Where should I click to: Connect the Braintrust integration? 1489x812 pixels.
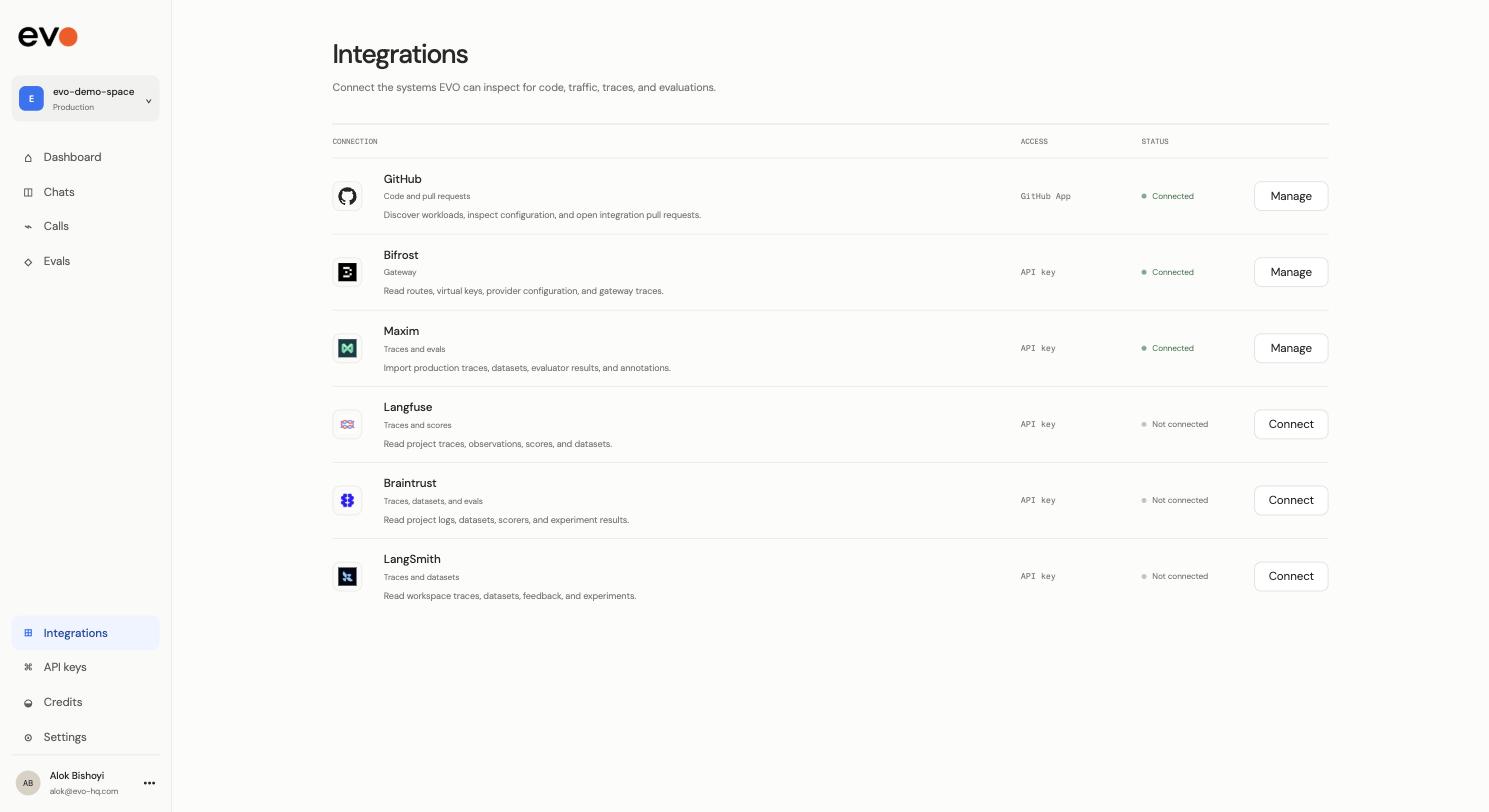point(1291,500)
